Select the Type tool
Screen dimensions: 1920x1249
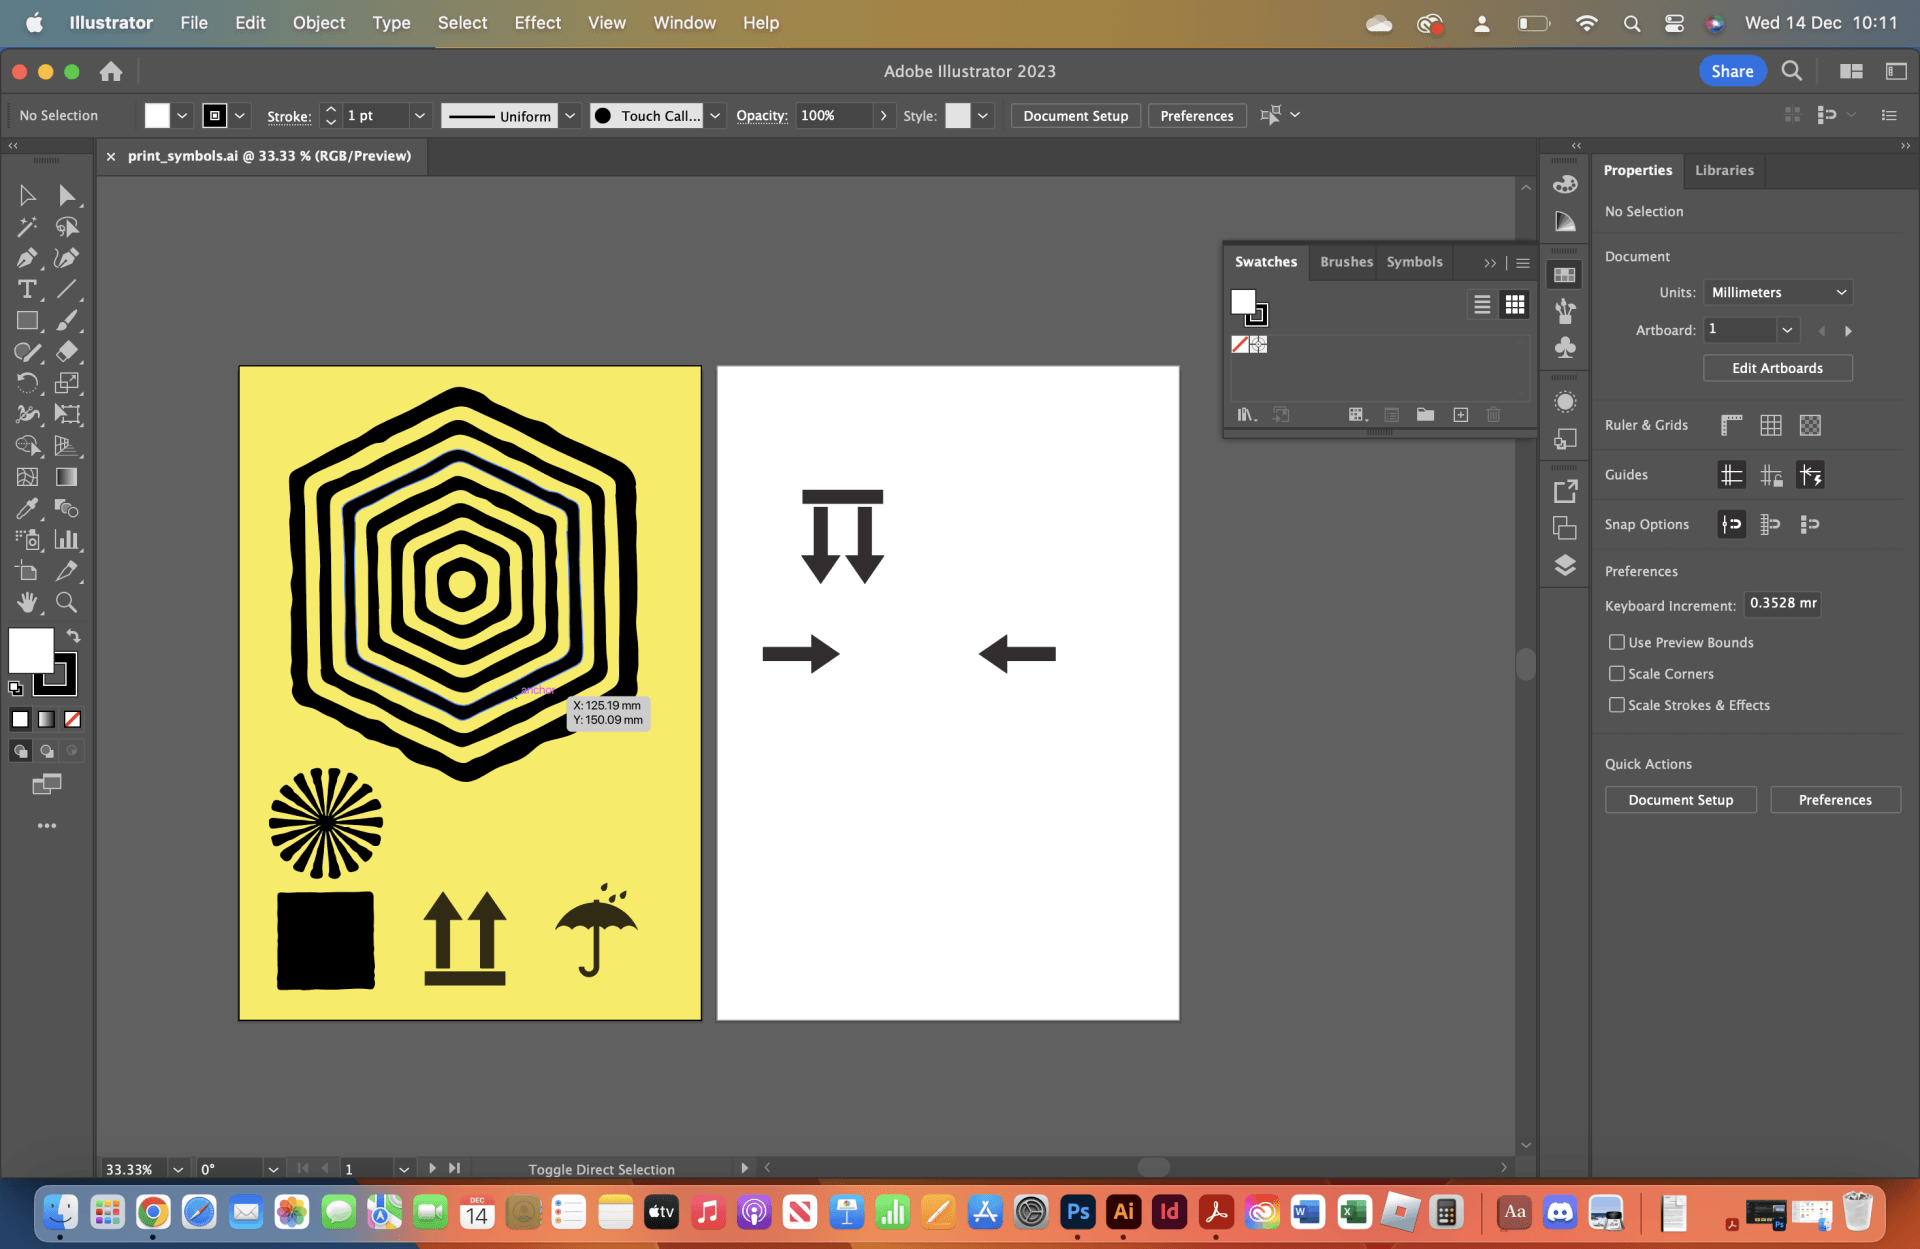pos(27,290)
